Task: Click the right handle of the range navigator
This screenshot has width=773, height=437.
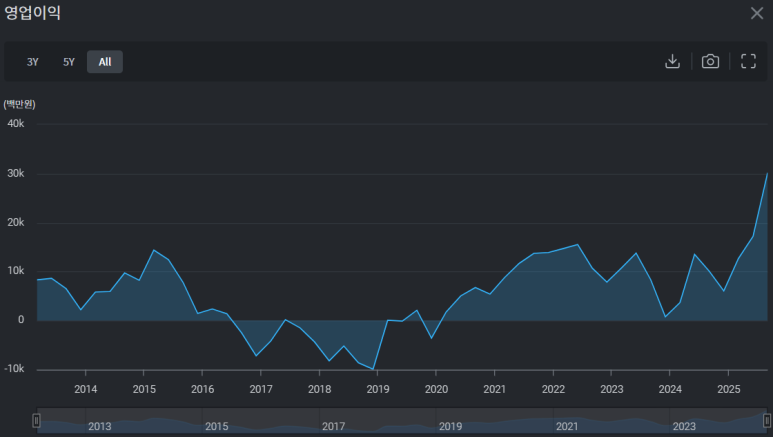Action: tap(767, 421)
